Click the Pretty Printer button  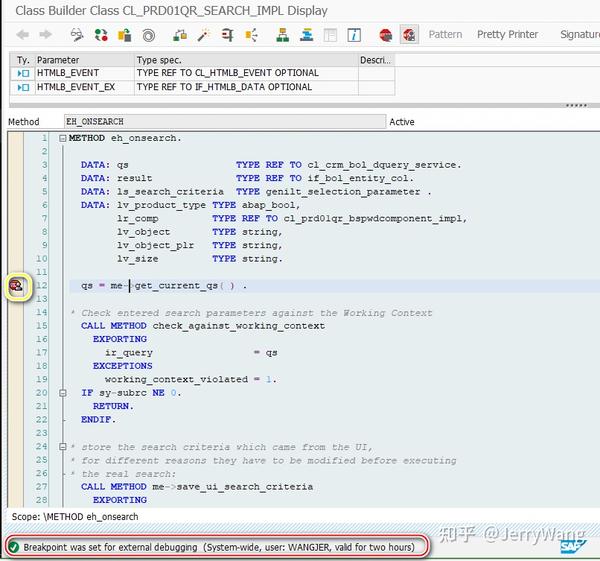507,34
